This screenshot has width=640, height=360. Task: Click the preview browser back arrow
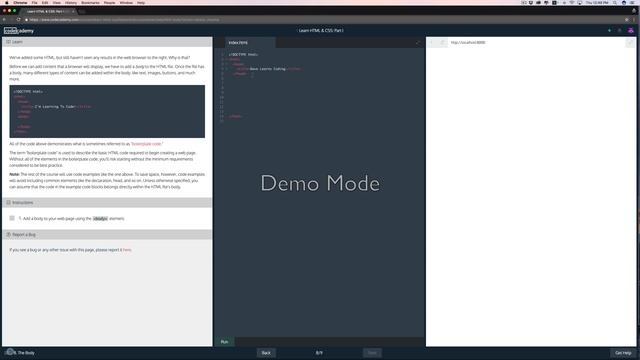(x=431, y=42)
